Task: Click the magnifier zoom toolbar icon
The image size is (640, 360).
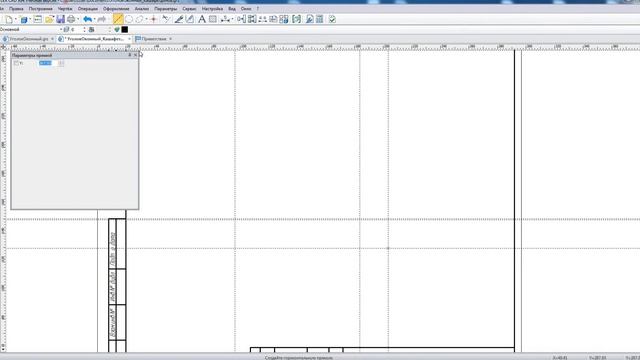Action: (x=309, y=19)
